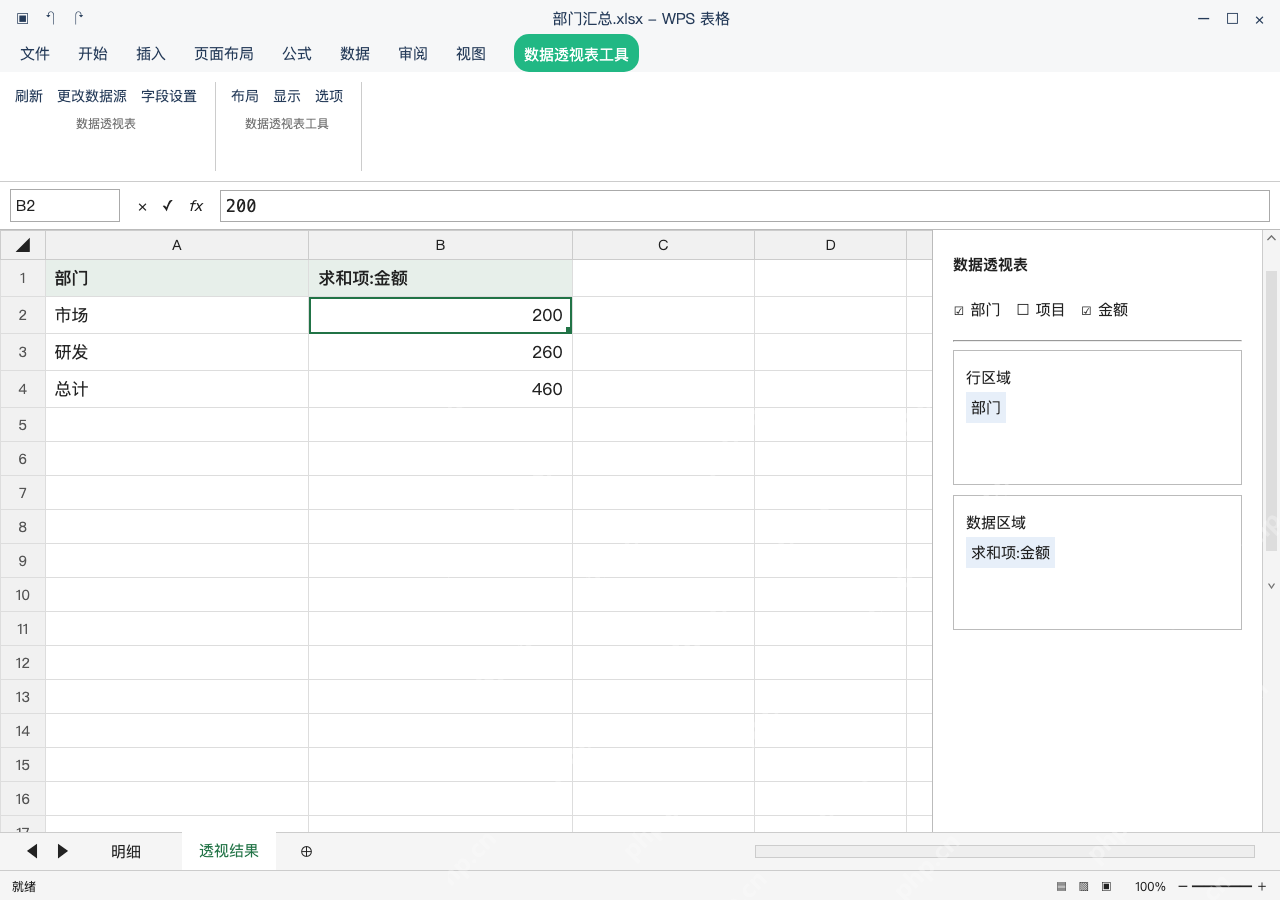1280x900 pixels.
Task: Add a new sheet with the ⊕ icon
Action: tap(307, 851)
